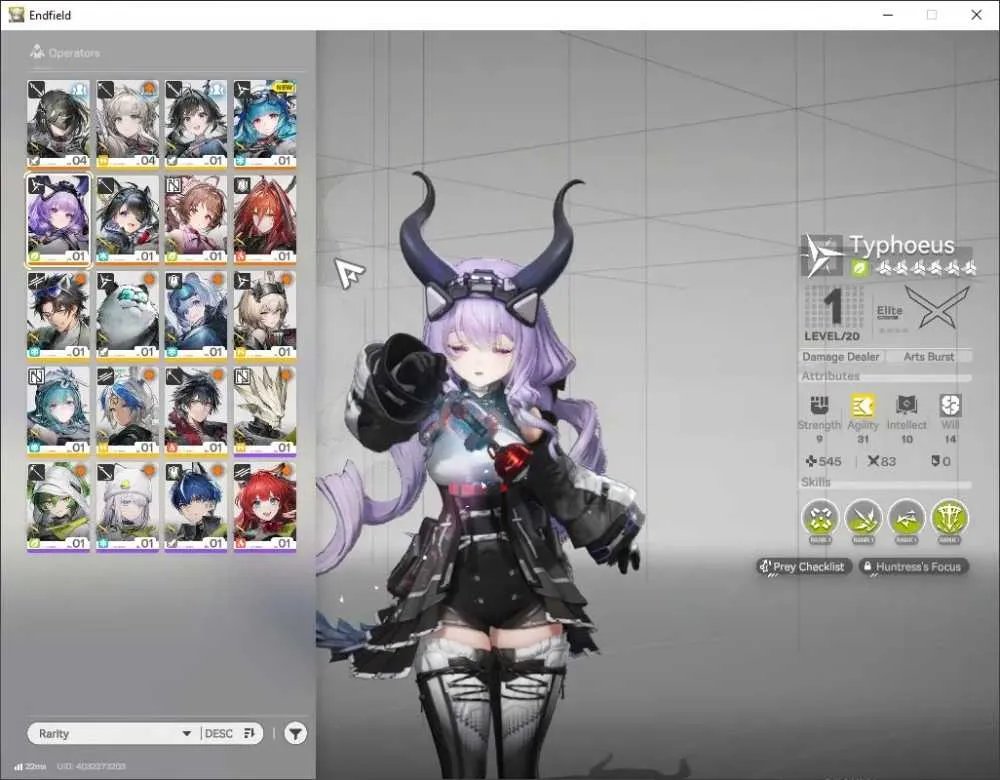Click the Damage Dealer tag
This screenshot has height=780, width=1000.
tap(841, 357)
